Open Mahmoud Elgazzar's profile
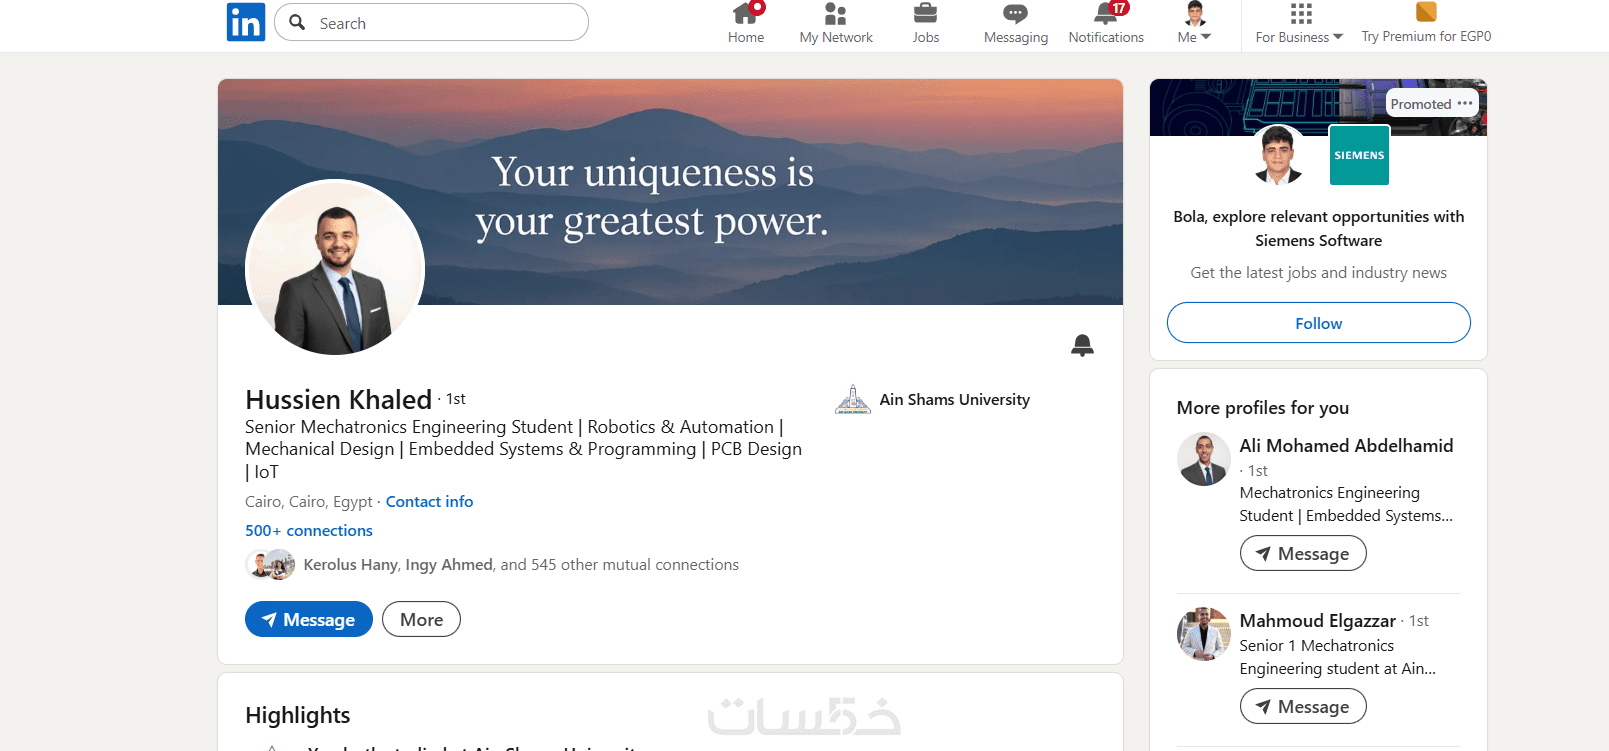 point(1317,621)
